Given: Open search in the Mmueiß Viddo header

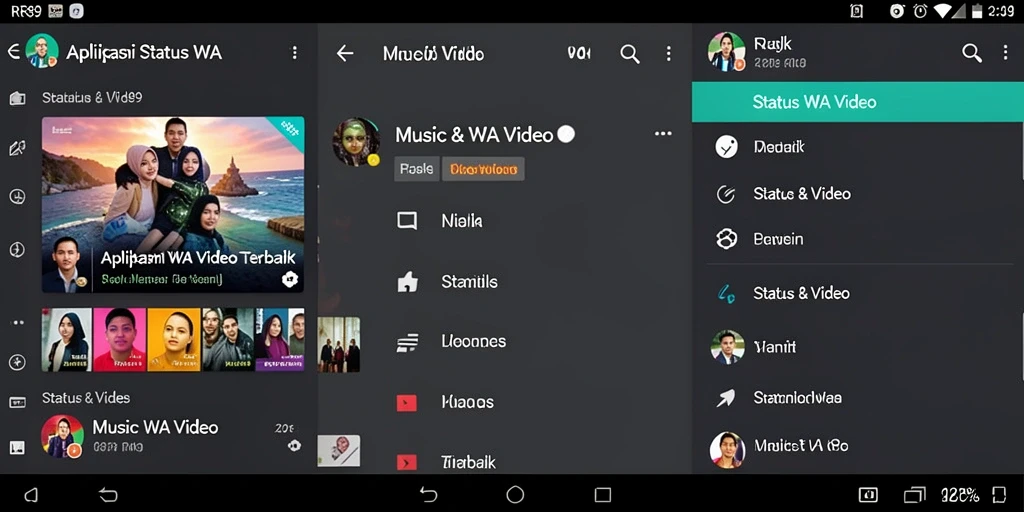Looking at the screenshot, I should tap(630, 54).
